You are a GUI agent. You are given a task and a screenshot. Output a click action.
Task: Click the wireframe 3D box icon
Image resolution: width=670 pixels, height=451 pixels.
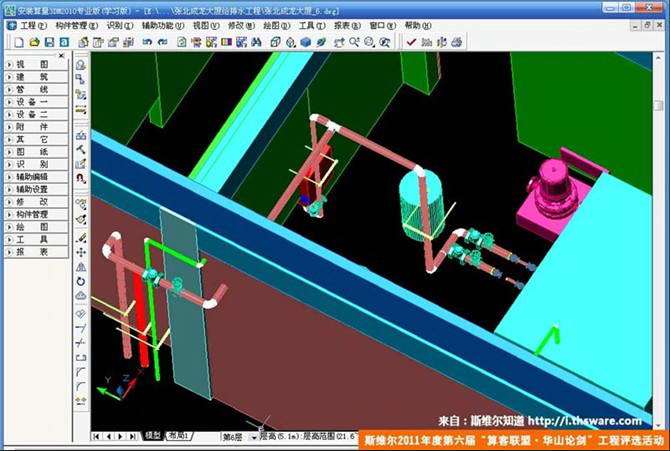click(276, 42)
